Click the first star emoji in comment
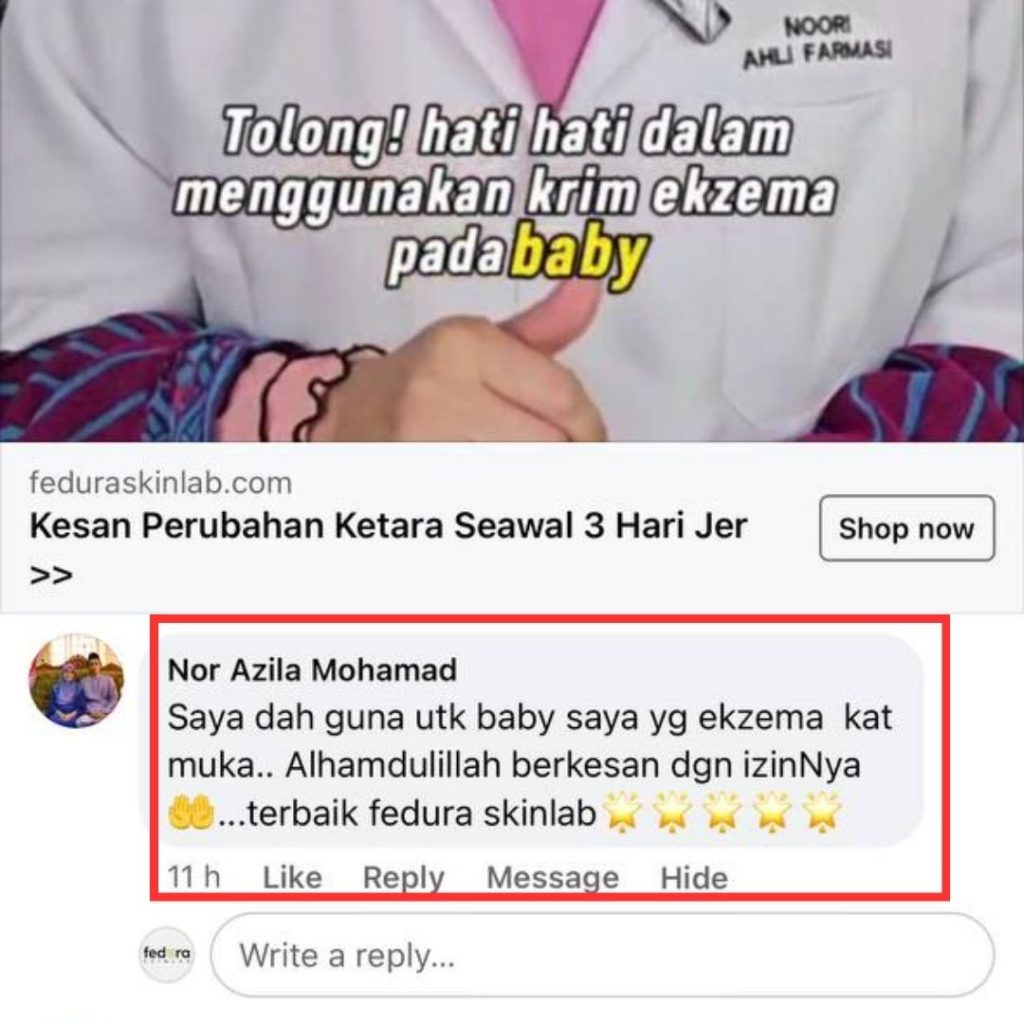The height and width of the screenshot is (1024, 1024). point(622,813)
